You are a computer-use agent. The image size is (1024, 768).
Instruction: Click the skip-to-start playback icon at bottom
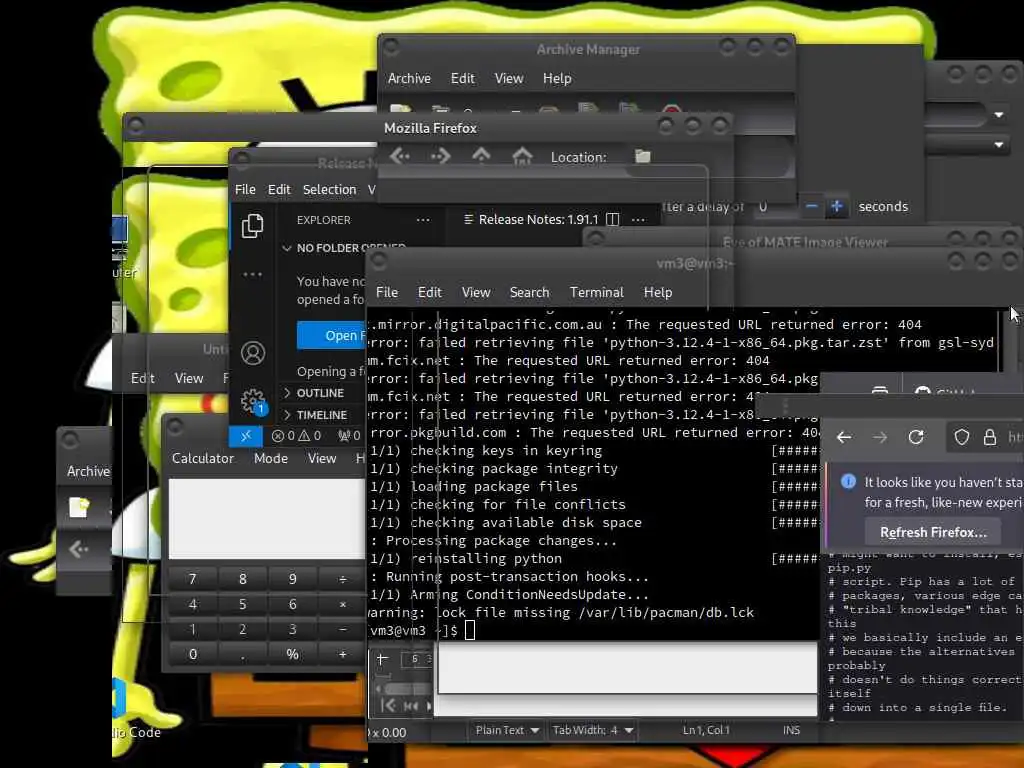point(388,705)
